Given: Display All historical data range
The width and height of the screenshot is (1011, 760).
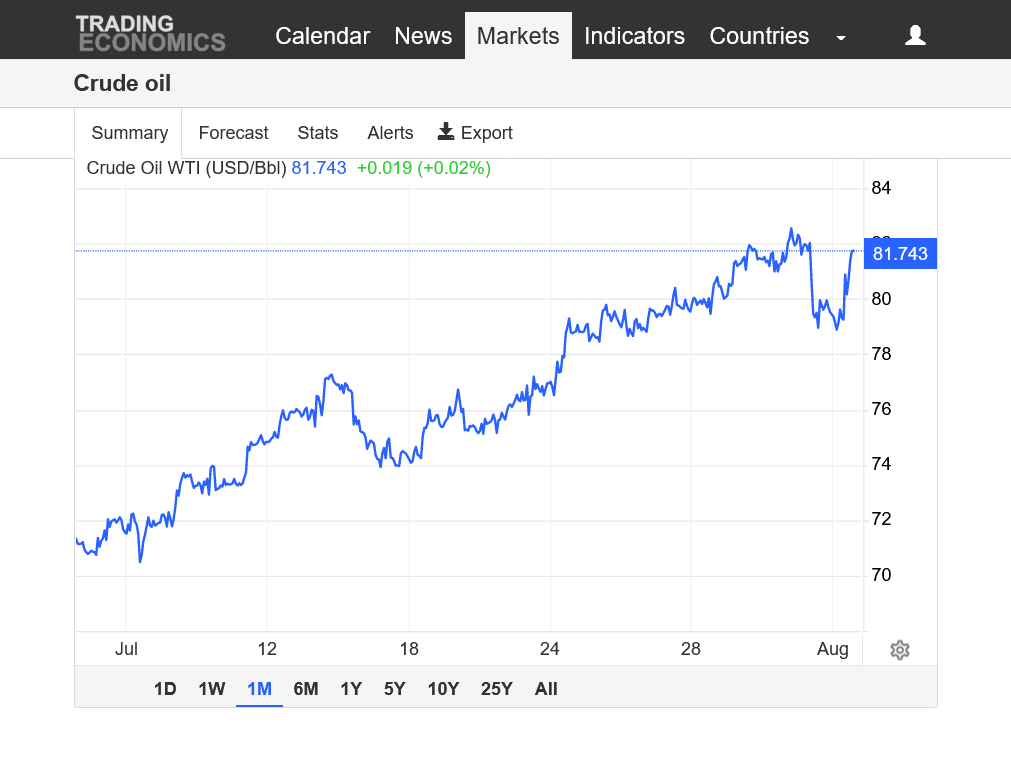Looking at the screenshot, I should (546, 688).
